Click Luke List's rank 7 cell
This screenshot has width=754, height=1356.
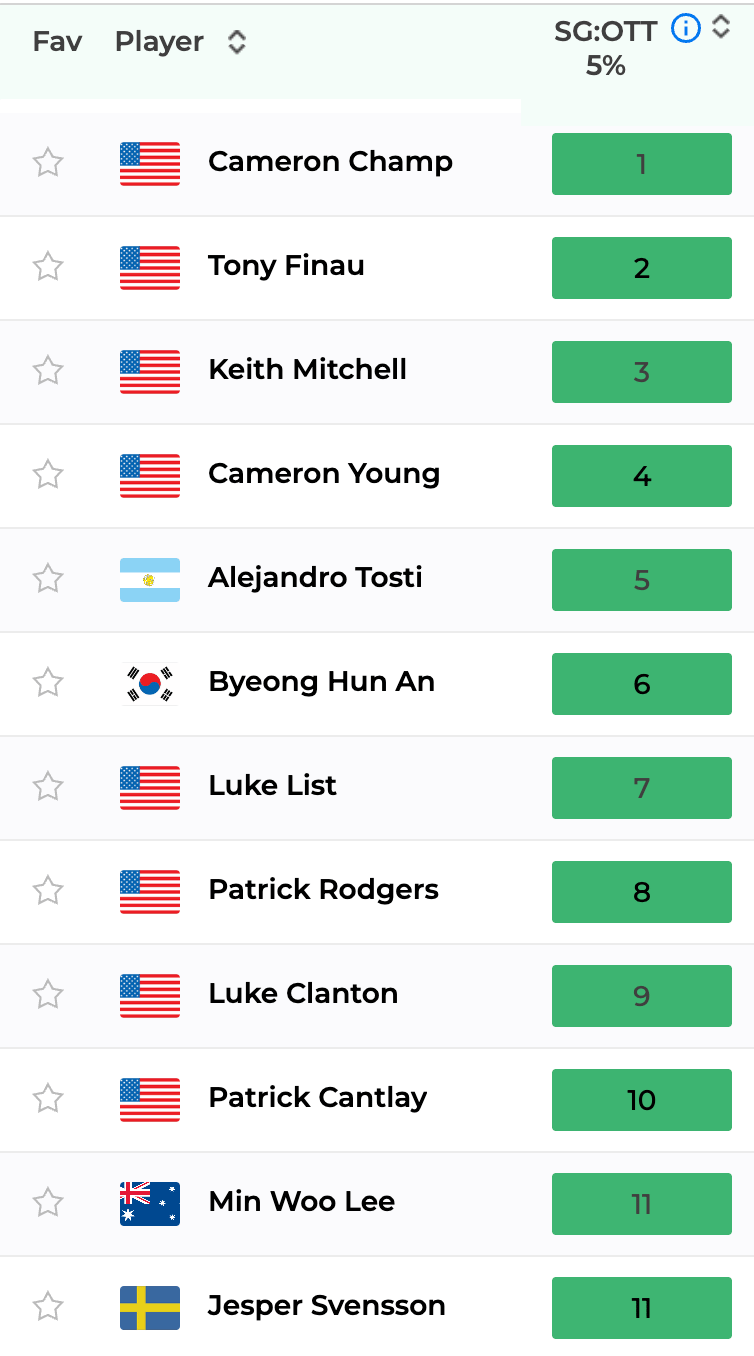click(x=642, y=788)
